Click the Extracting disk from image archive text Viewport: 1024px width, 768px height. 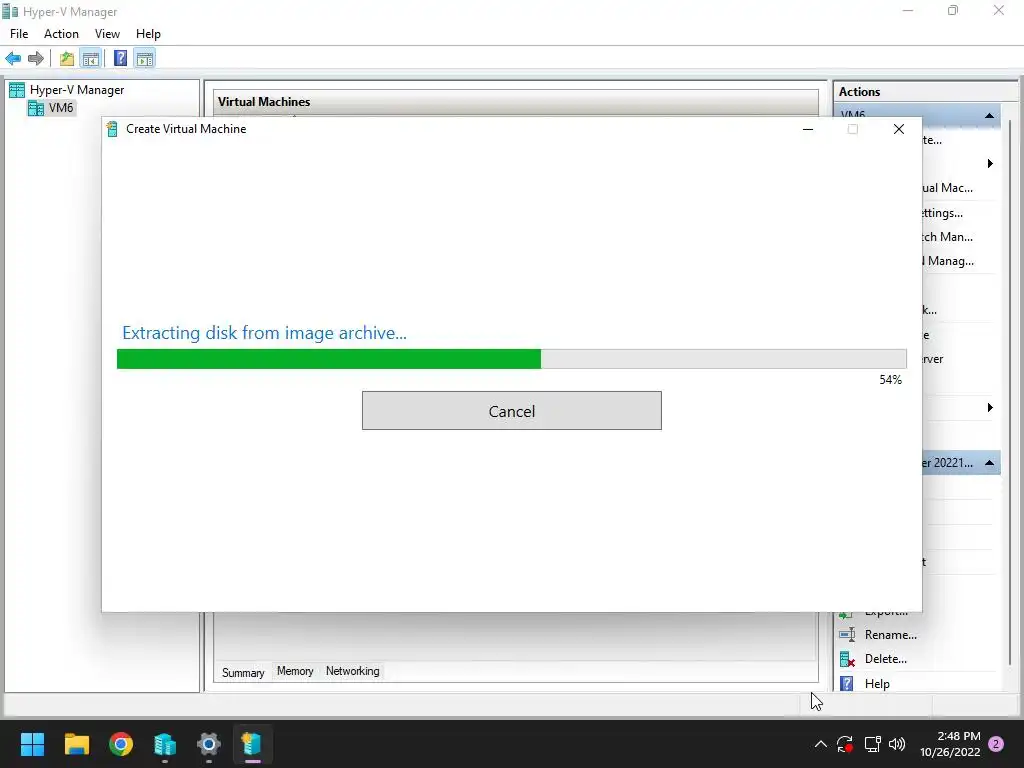pyautogui.click(x=264, y=333)
